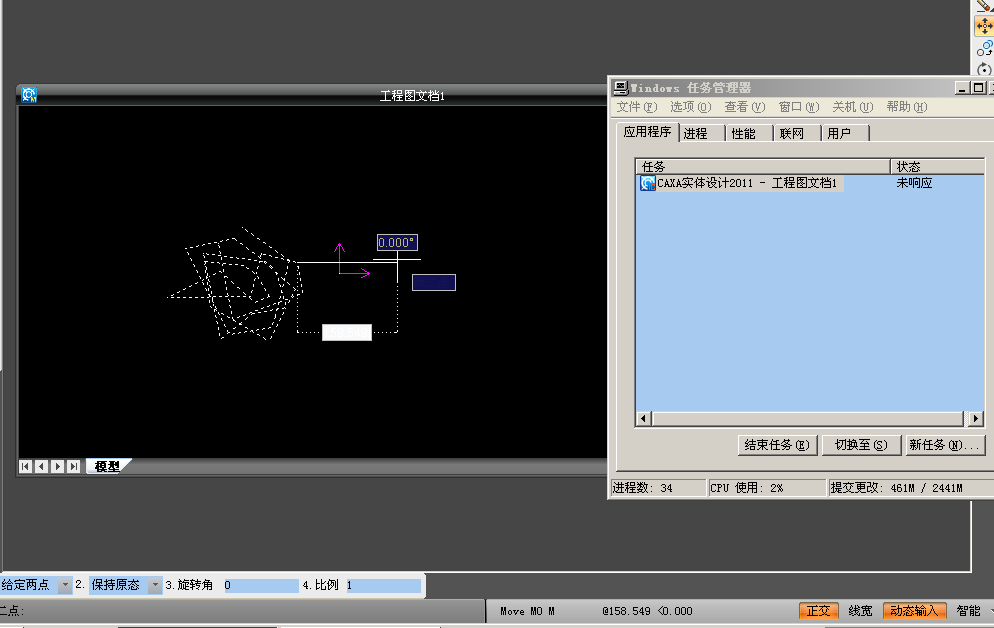994x628 pixels.
Task: Jump to first sheet tab arrow
Action: point(25,466)
